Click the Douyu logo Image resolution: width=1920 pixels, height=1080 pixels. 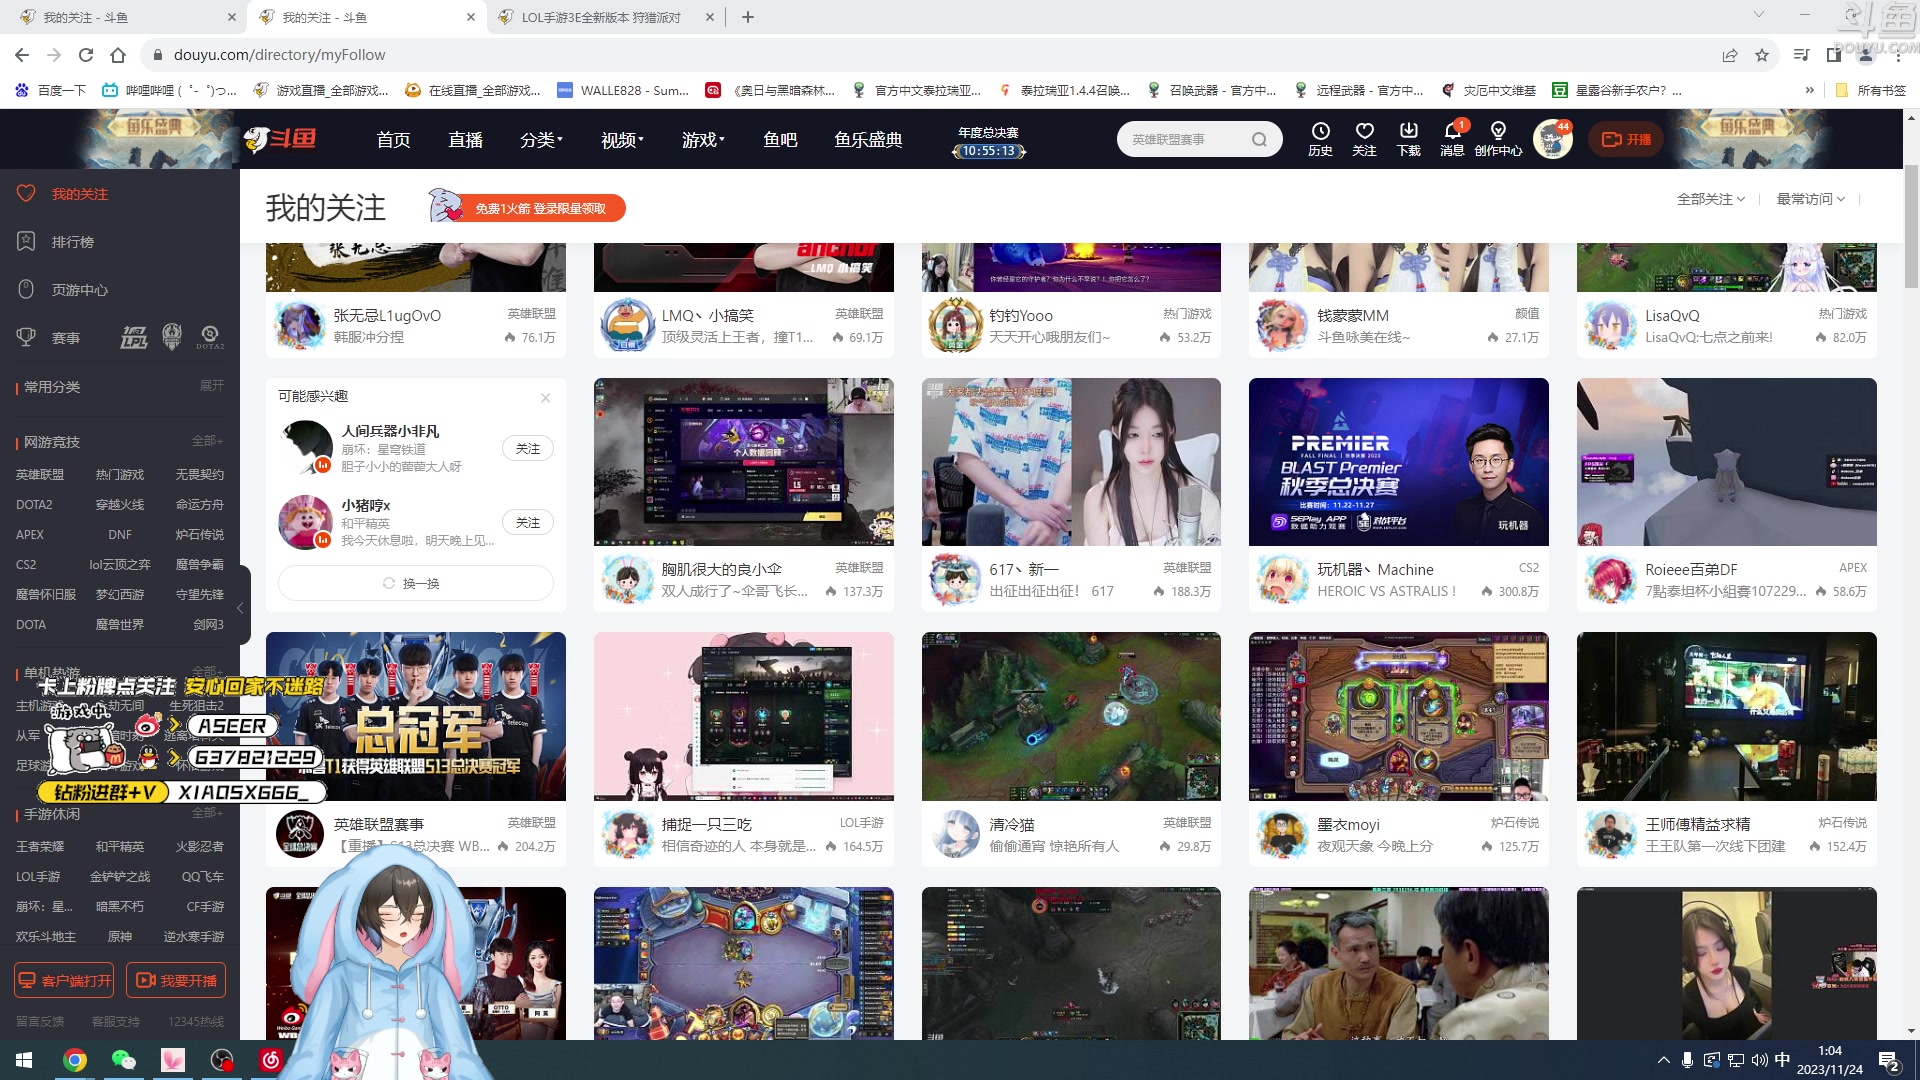[x=281, y=139]
